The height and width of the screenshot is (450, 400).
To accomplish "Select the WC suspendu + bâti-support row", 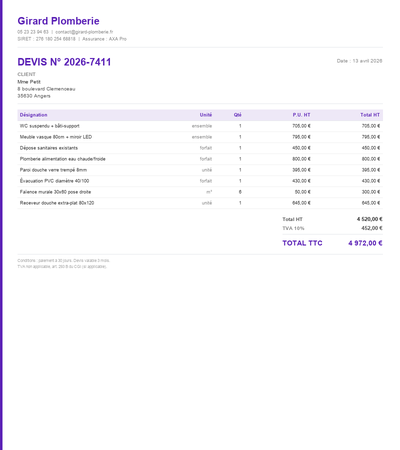I will tap(200, 126).
